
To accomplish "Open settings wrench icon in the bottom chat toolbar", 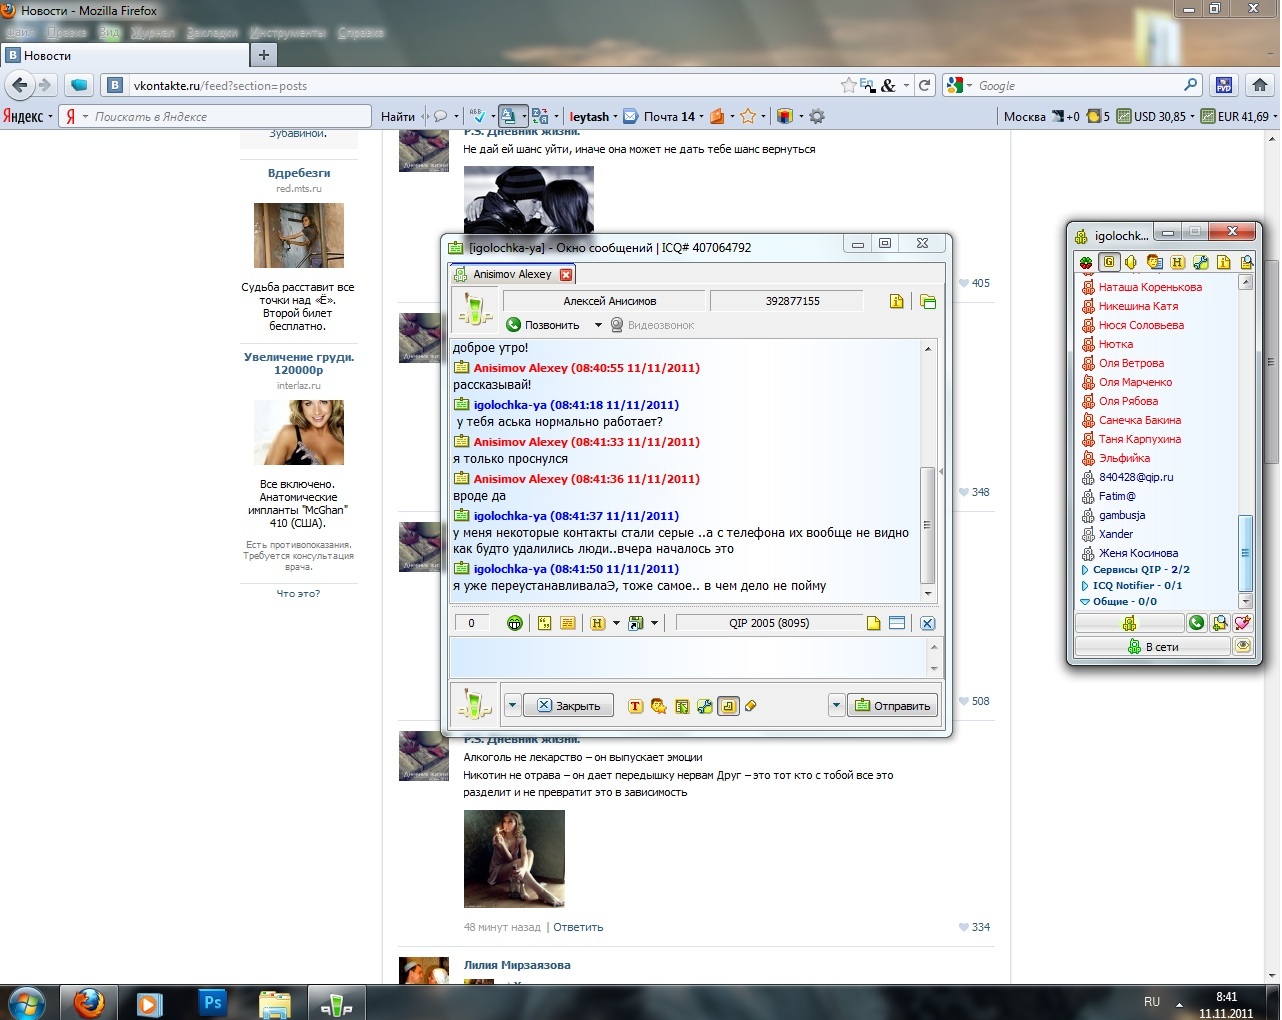I will (705, 706).
